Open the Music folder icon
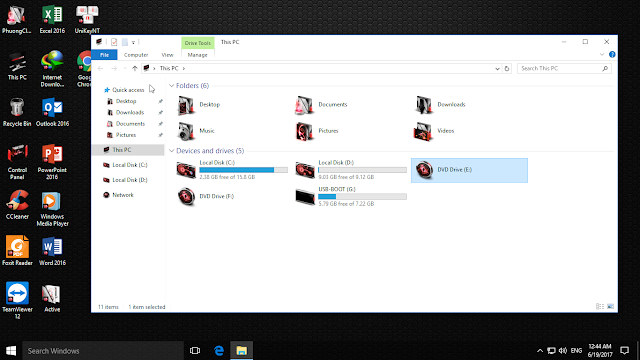The image size is (640, 360). [x=186, y=131]
